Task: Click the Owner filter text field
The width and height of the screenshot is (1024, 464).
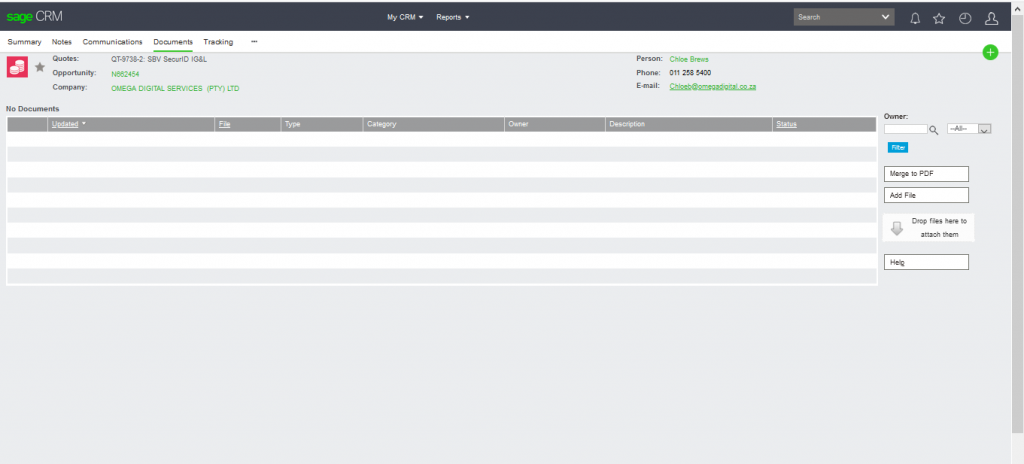Action: (905, 129)
